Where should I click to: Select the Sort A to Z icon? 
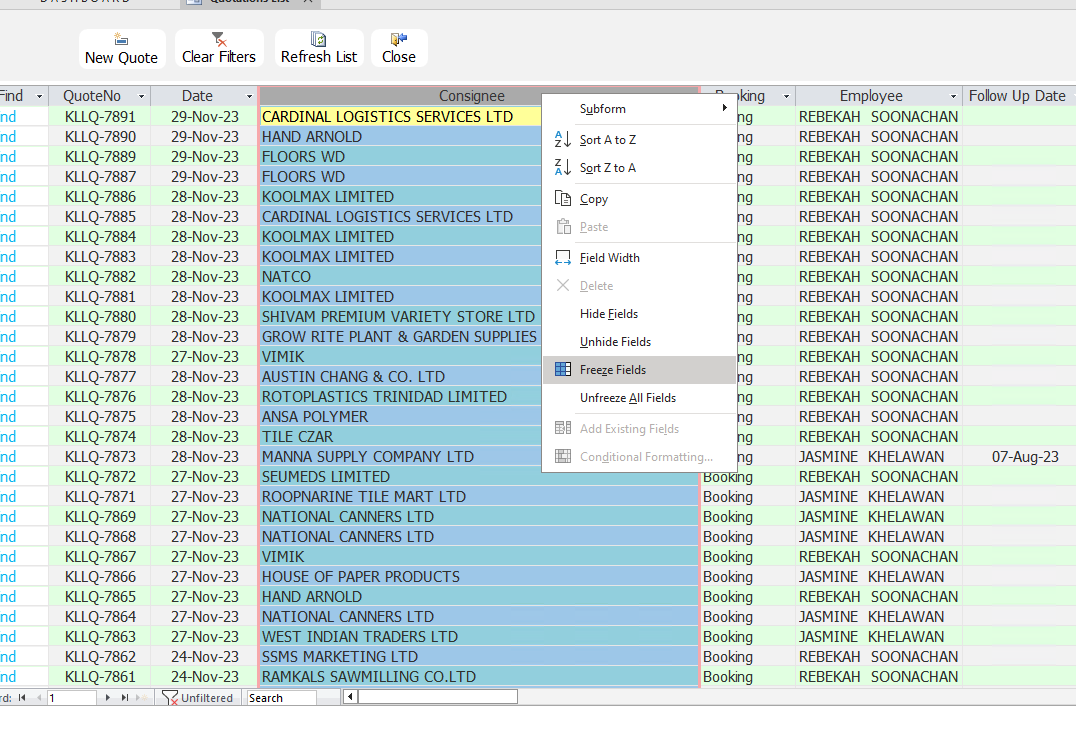(564, 139)
